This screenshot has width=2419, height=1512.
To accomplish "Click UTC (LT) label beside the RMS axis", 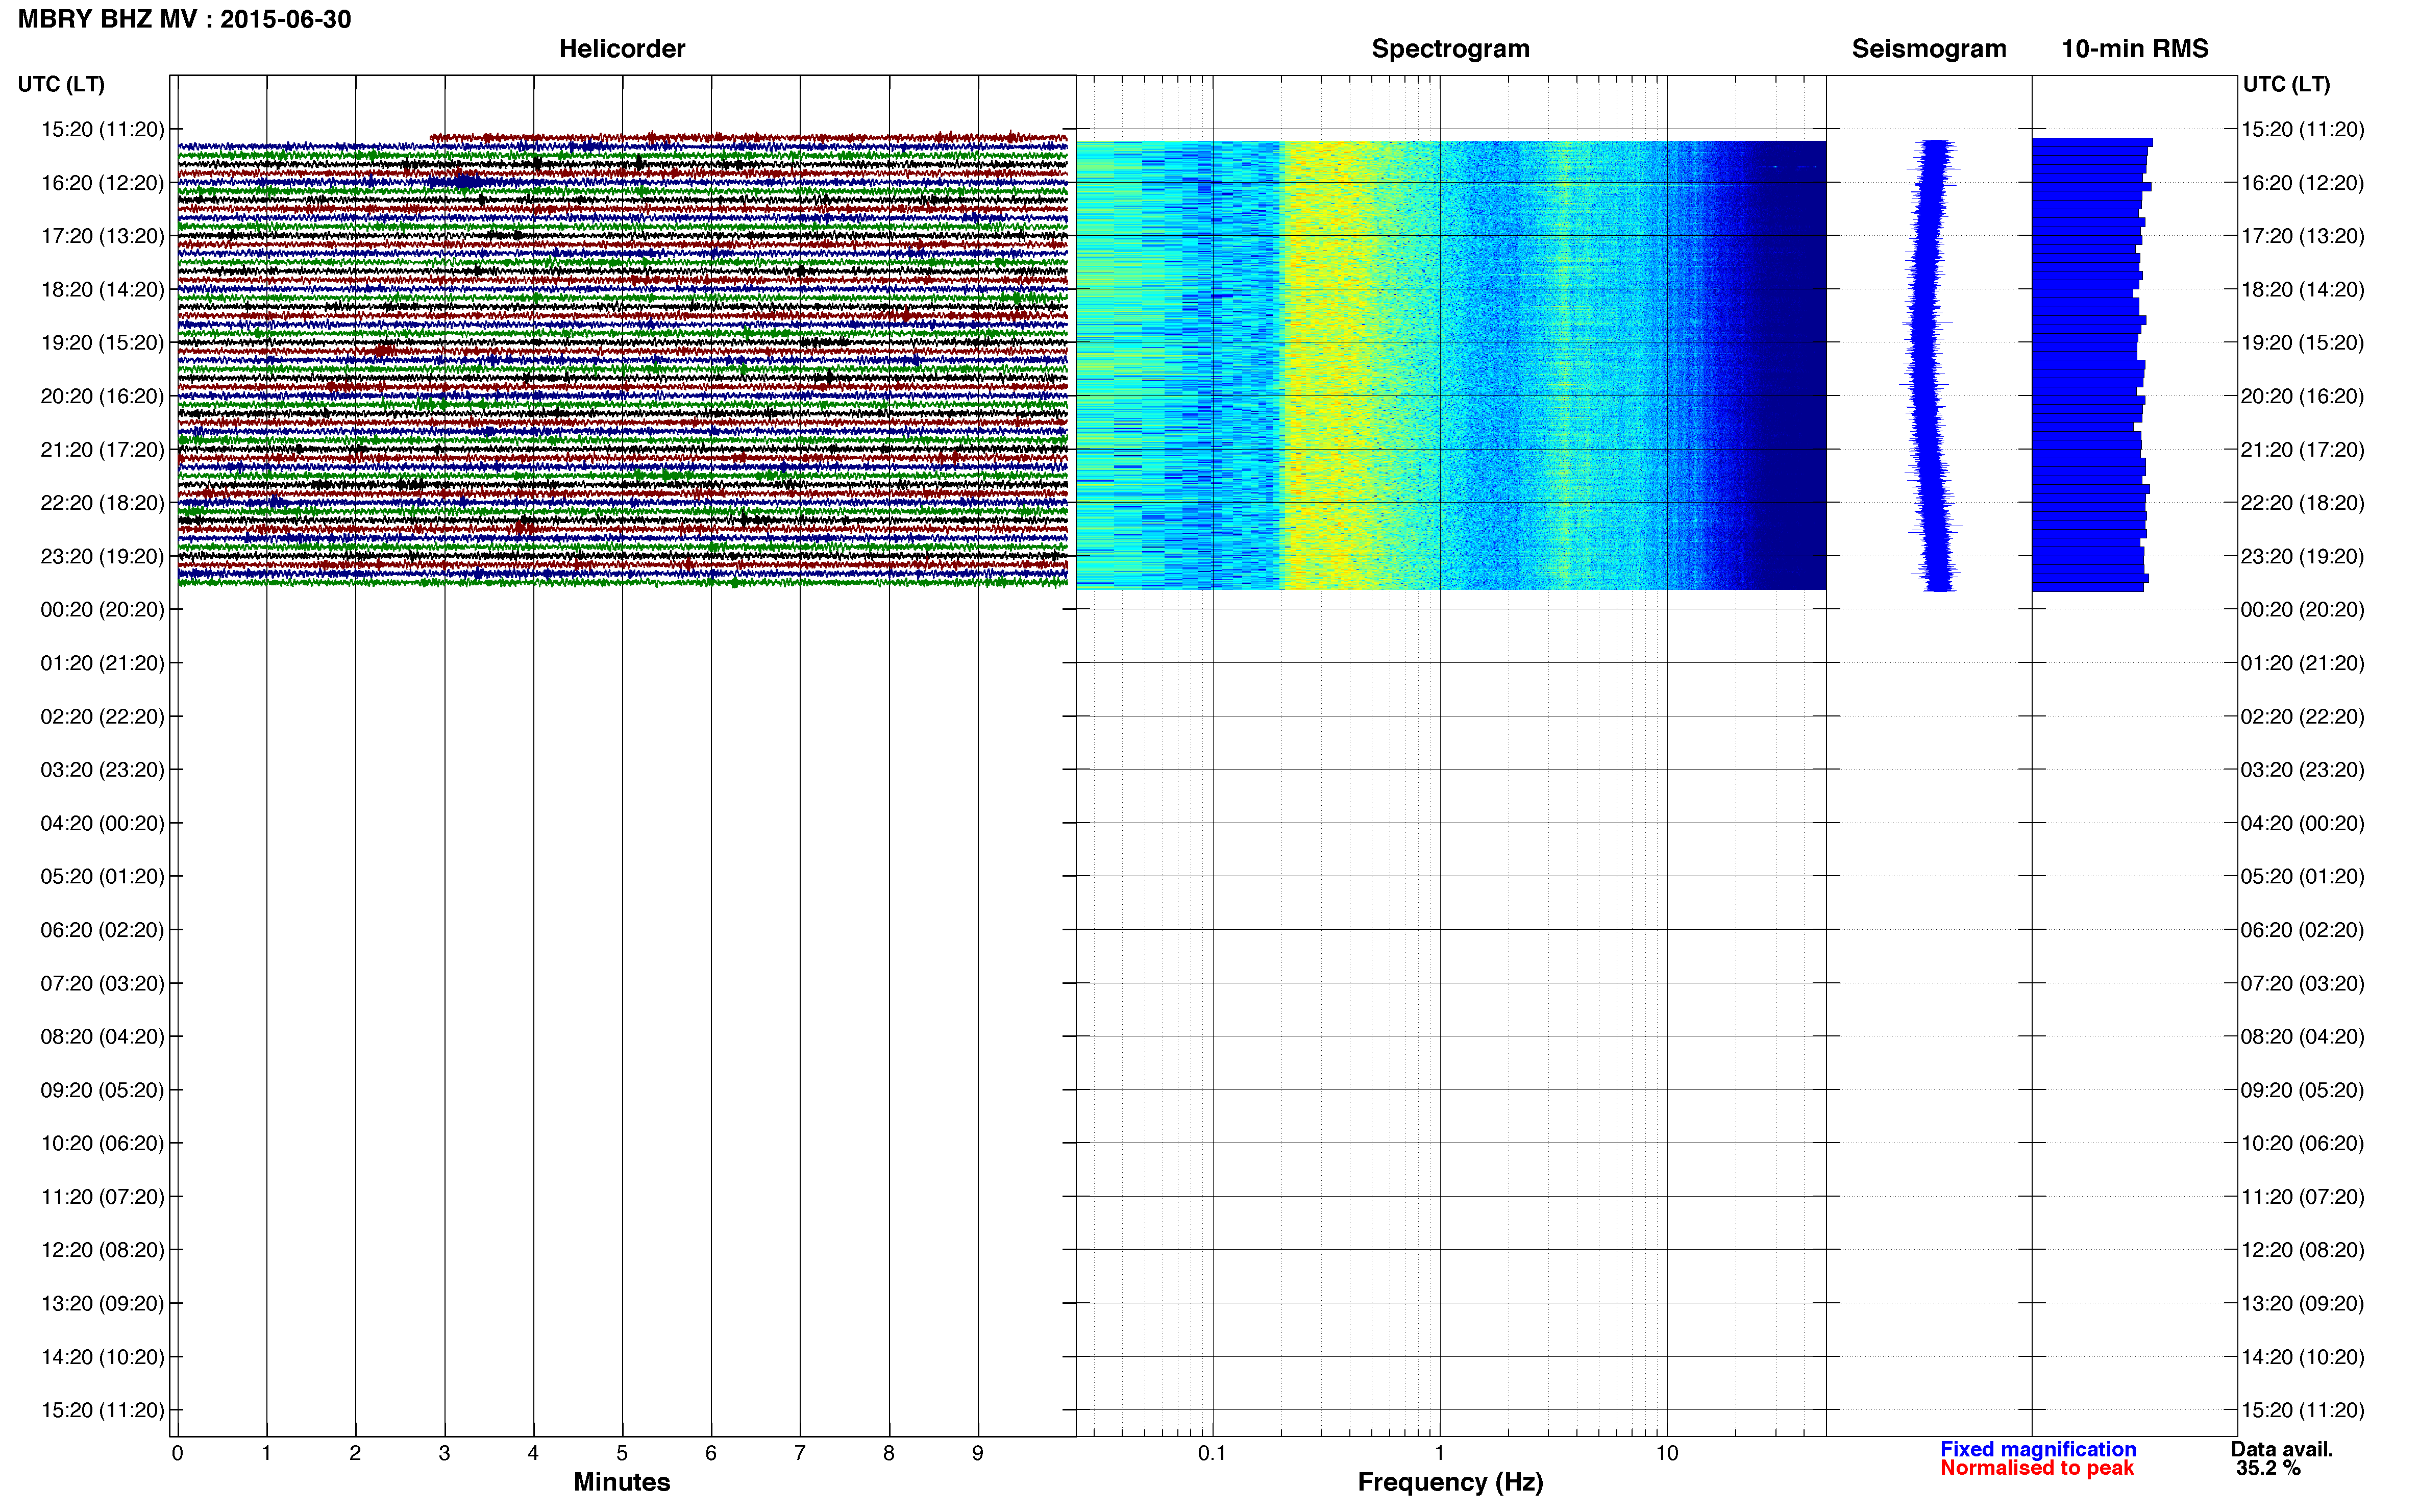I will click(2286, 84).
